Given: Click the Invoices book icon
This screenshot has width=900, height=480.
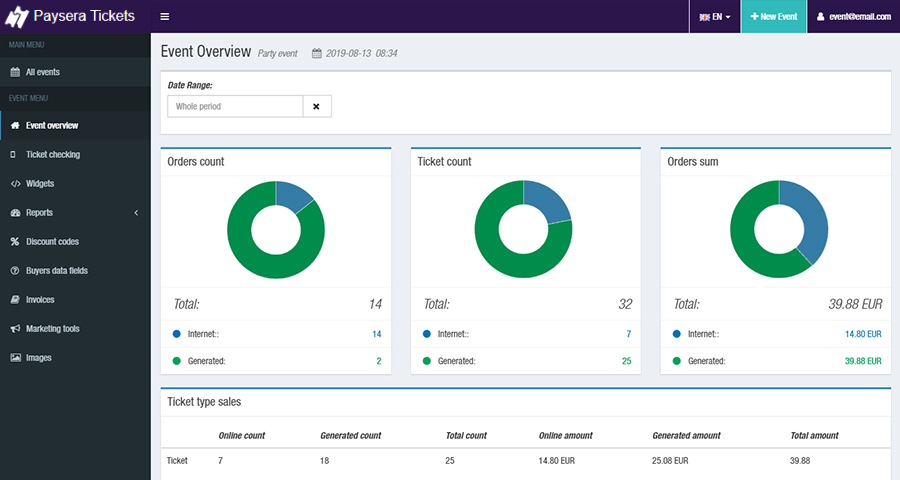Looking at the screenshot, I should (x=14, y=300).
